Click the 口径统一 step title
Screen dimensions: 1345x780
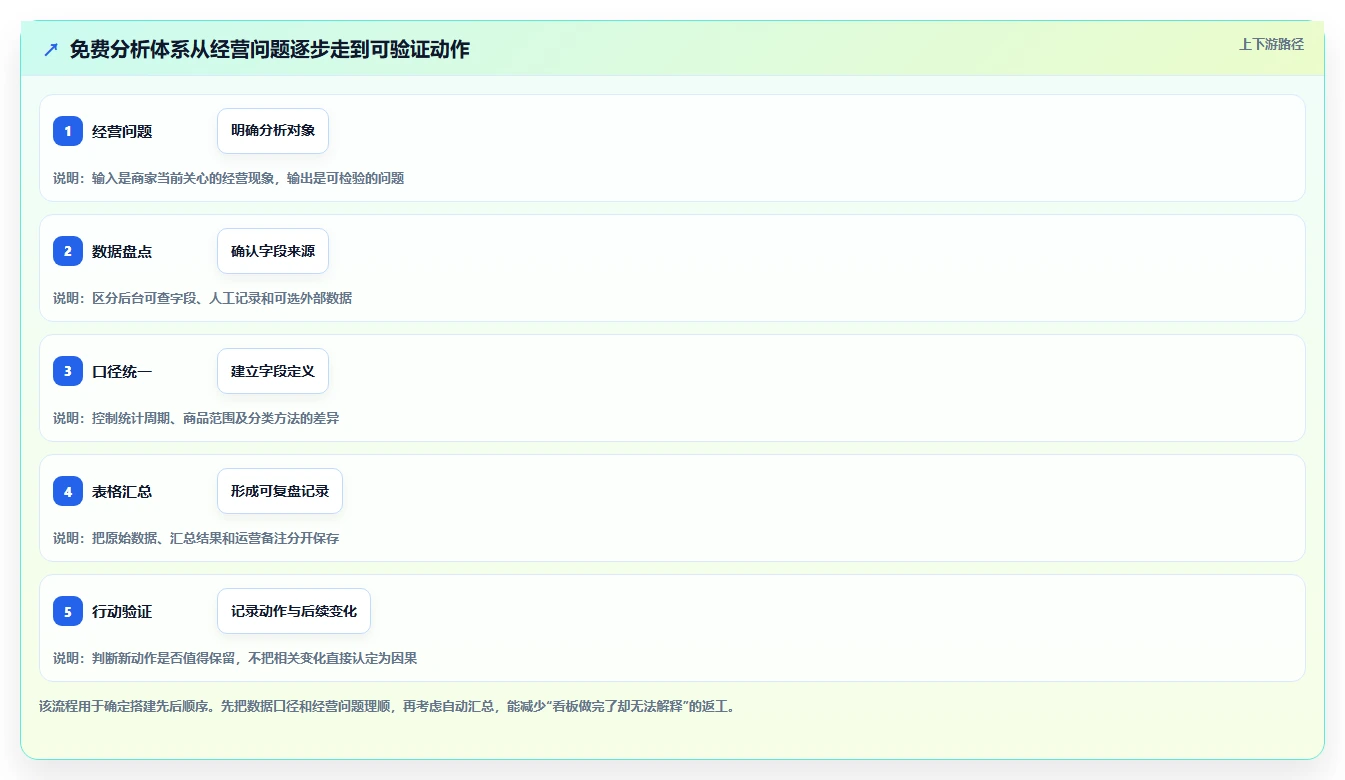(122, 371)
